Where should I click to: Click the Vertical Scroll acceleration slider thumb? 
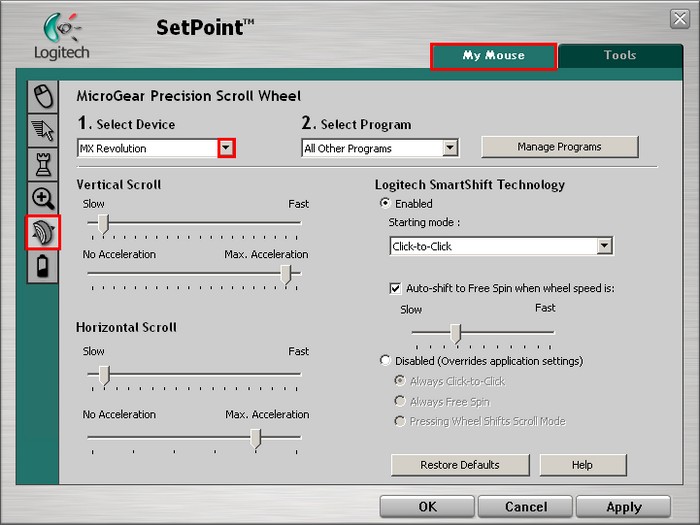coord(286,274)
